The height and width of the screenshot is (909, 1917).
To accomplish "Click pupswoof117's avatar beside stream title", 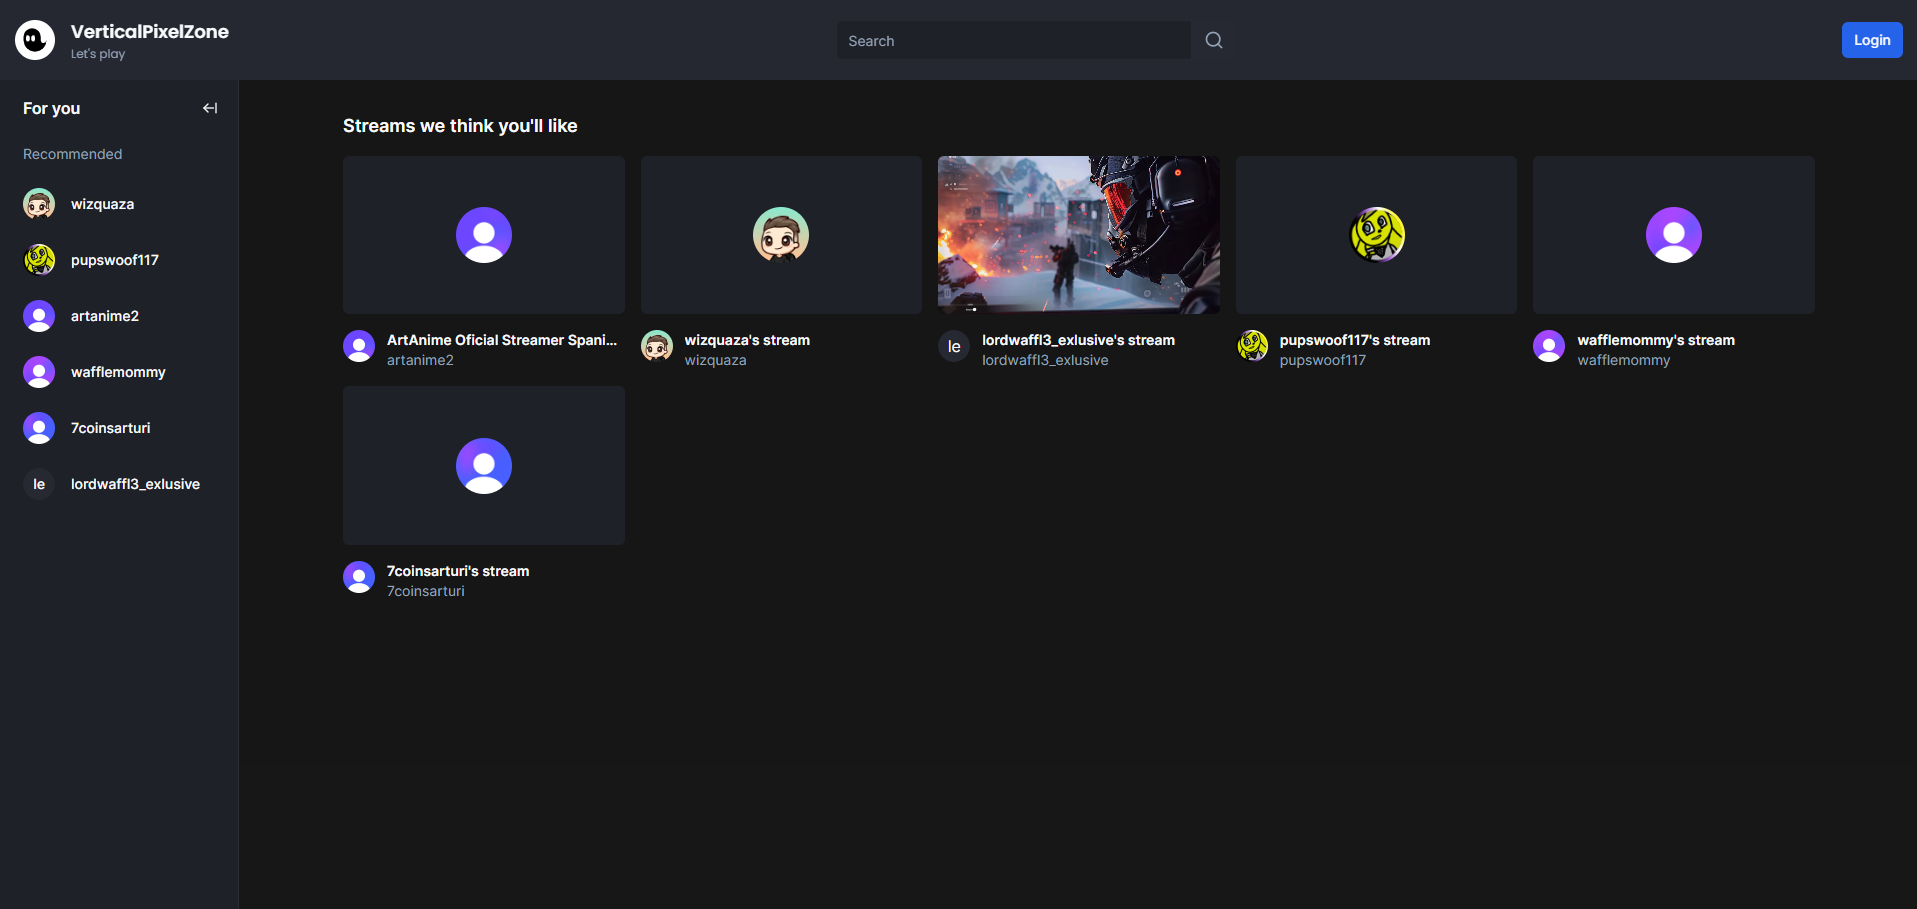I will point(1252,346).
